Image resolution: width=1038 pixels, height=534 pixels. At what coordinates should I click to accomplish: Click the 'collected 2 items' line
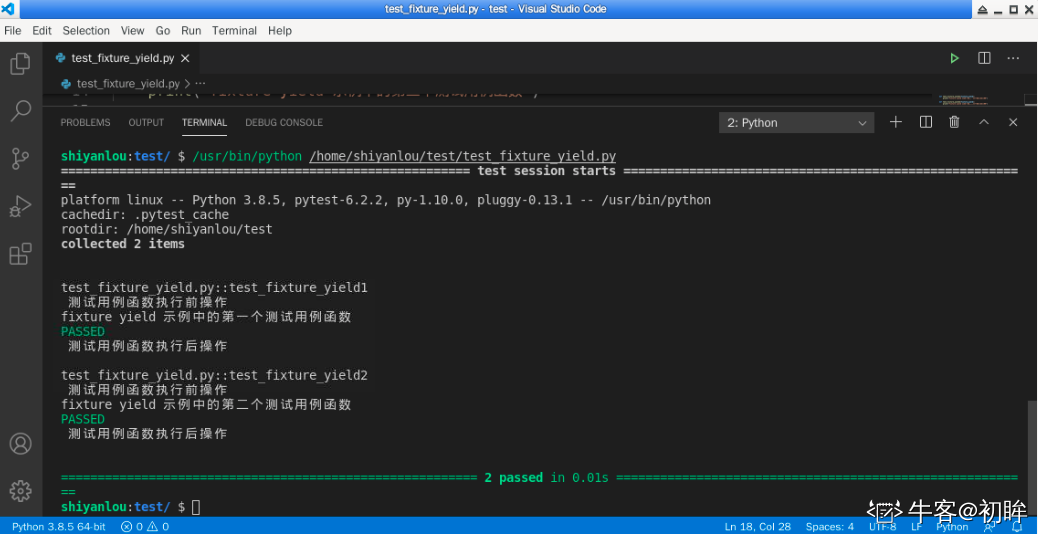(x=122, y=244)
